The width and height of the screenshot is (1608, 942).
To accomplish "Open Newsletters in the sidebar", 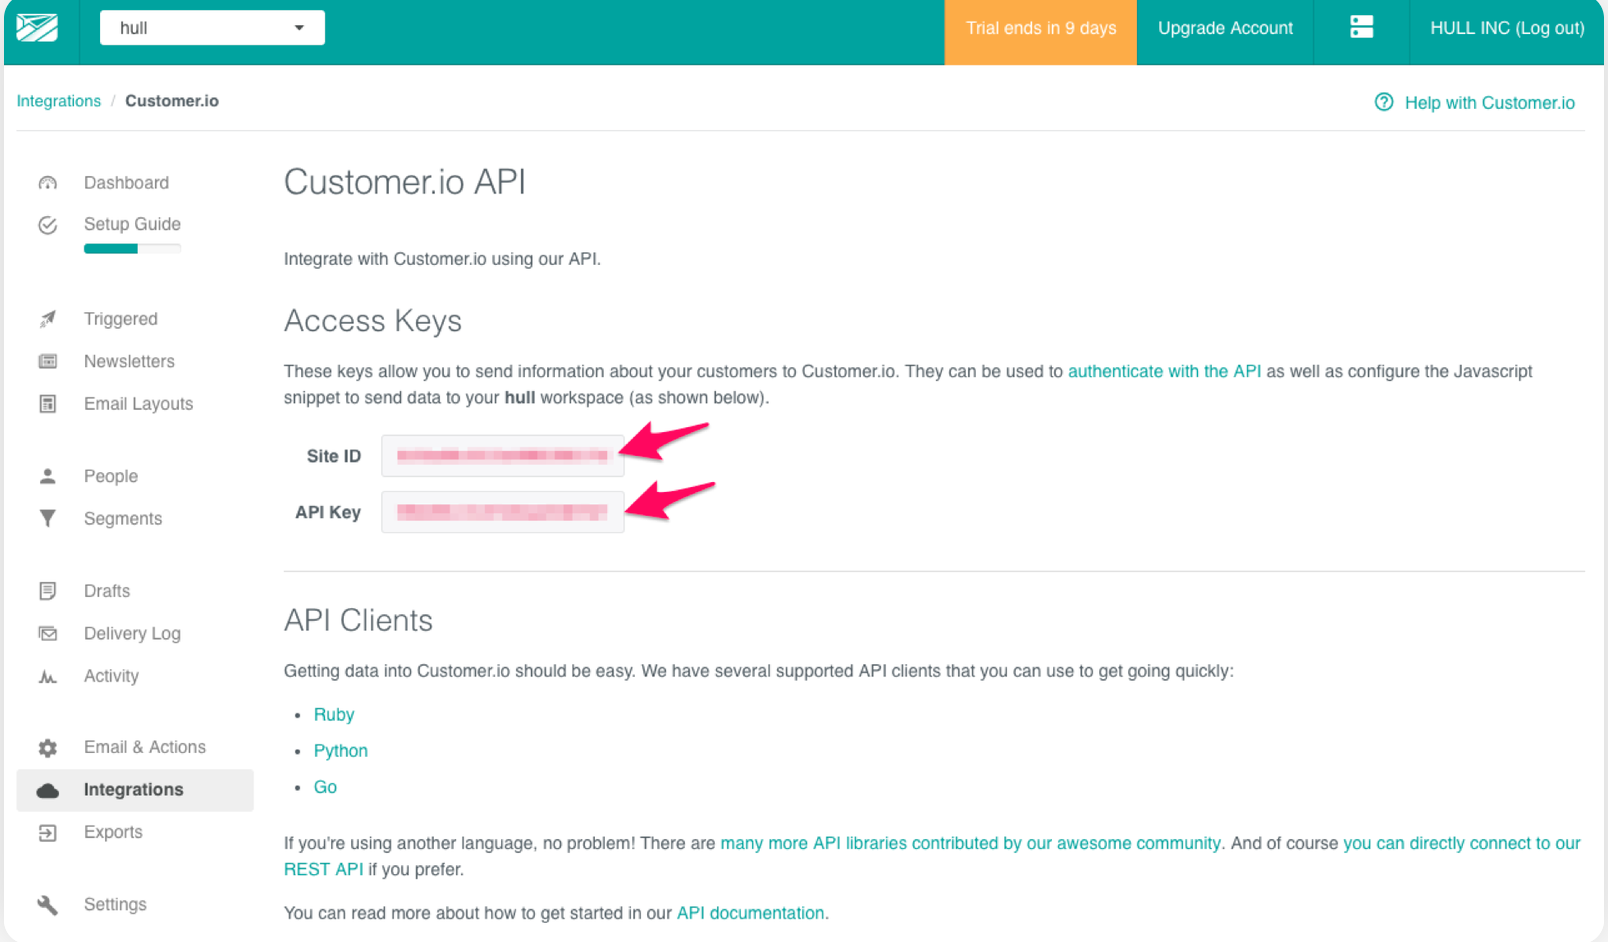I will tap(129, 361).
